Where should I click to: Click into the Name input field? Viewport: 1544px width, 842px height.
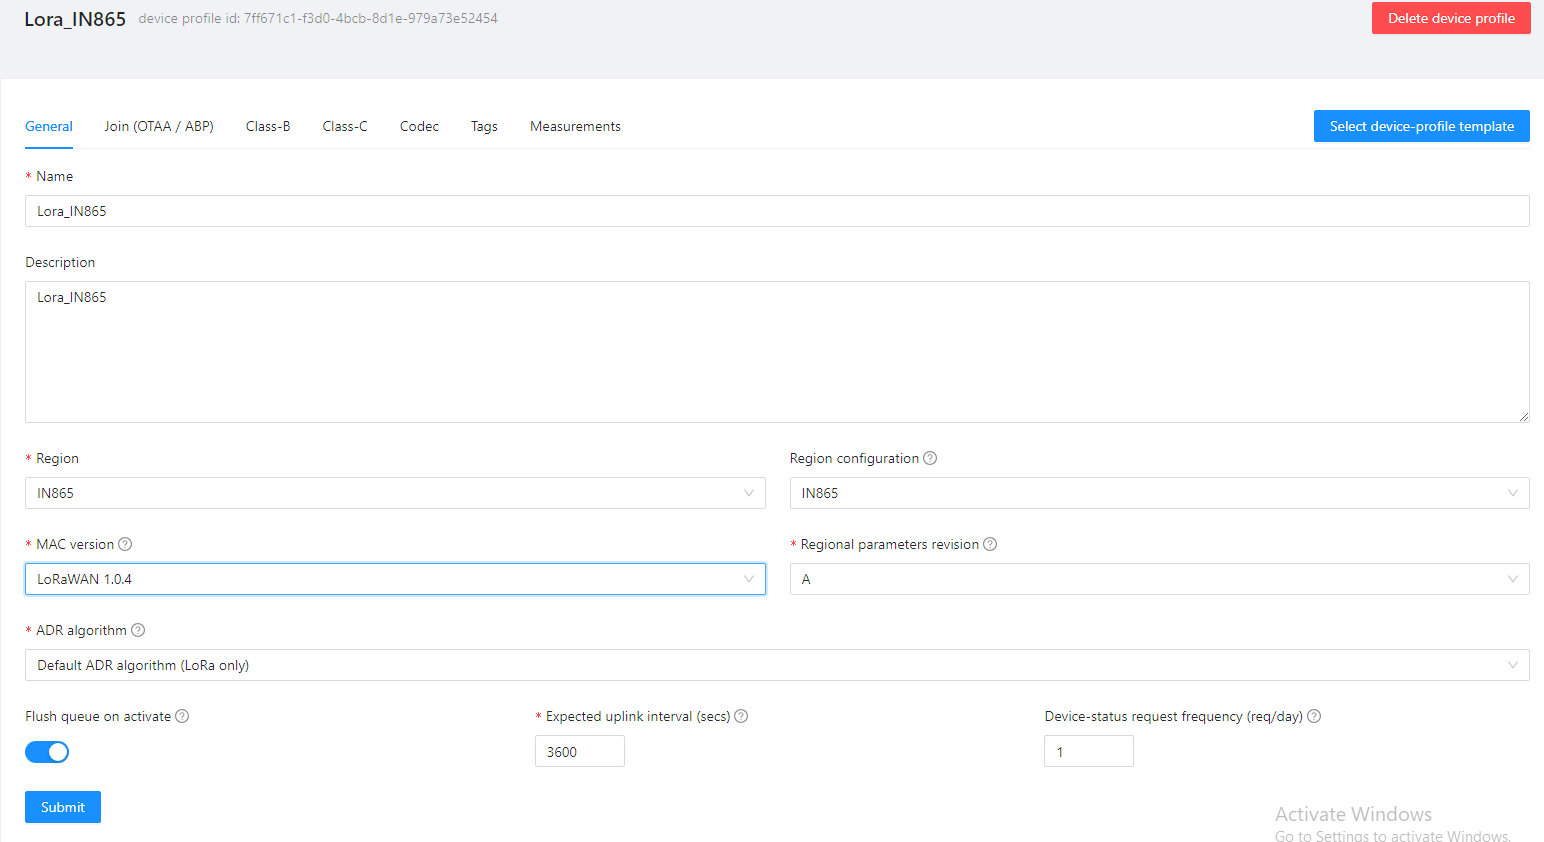(777, 211)
